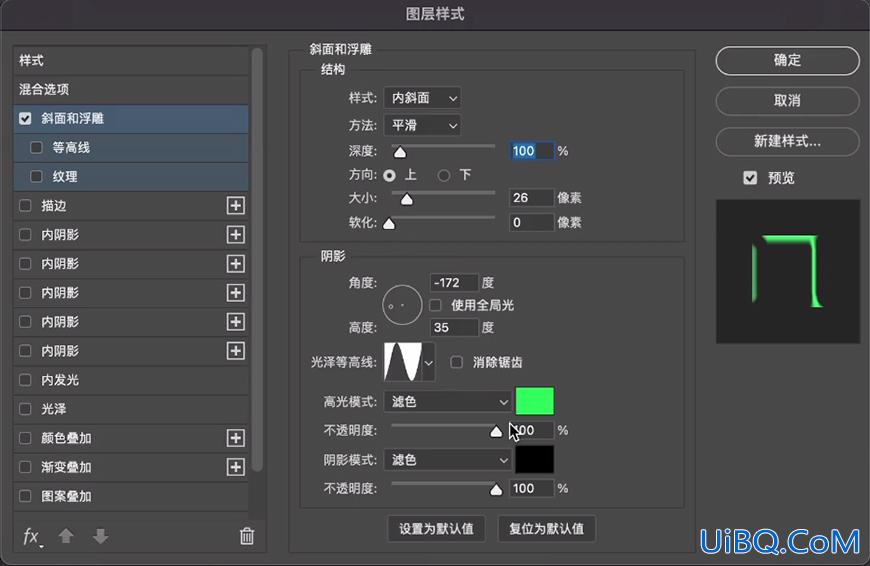Viewport: 870px width, 566px height.
Task: Move effect up with the up arrow icon
Action: pos(66,536)
